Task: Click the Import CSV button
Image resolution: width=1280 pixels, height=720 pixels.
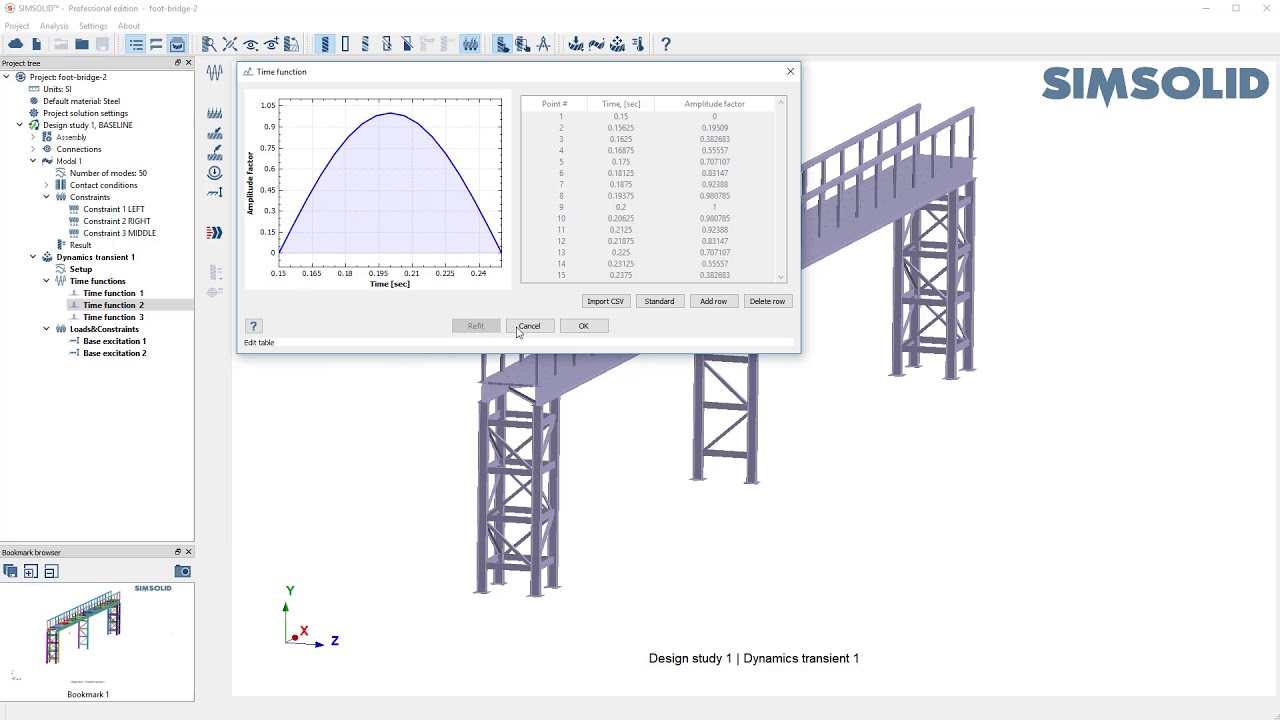Action: tap(605, 301)
